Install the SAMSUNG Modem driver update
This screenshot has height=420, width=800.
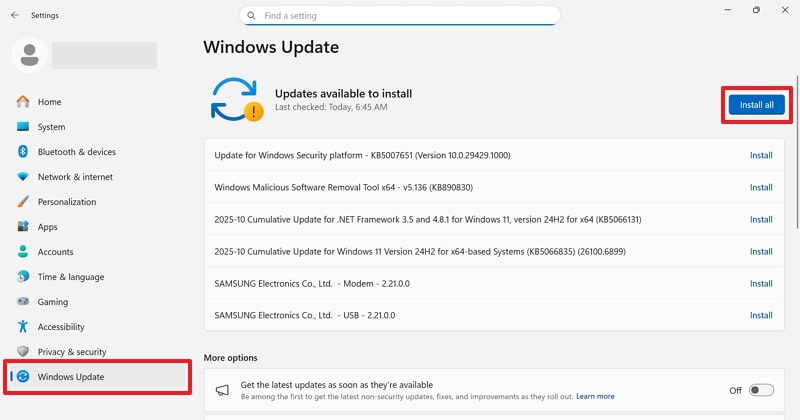tap(761, 283)
